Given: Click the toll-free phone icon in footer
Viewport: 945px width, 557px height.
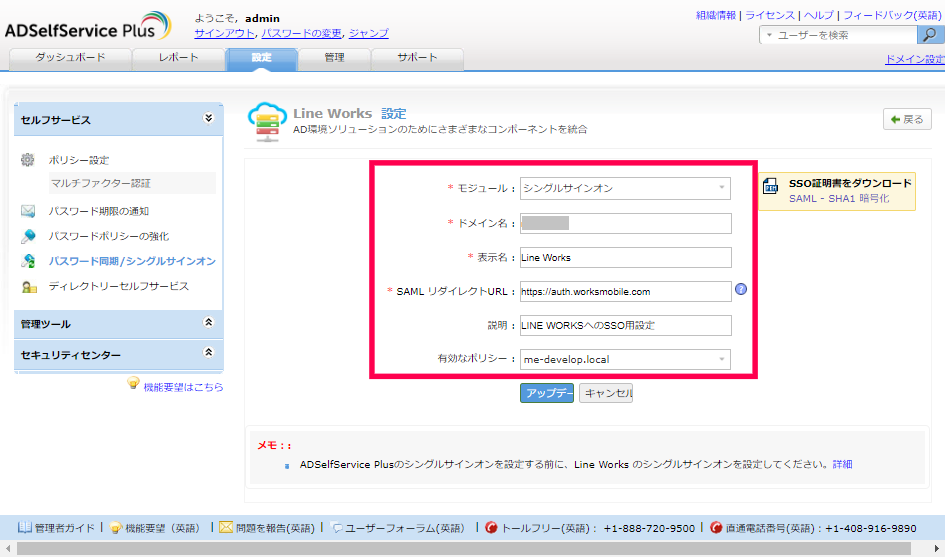Looking at the screenshot, I should [x=491, y=527].
